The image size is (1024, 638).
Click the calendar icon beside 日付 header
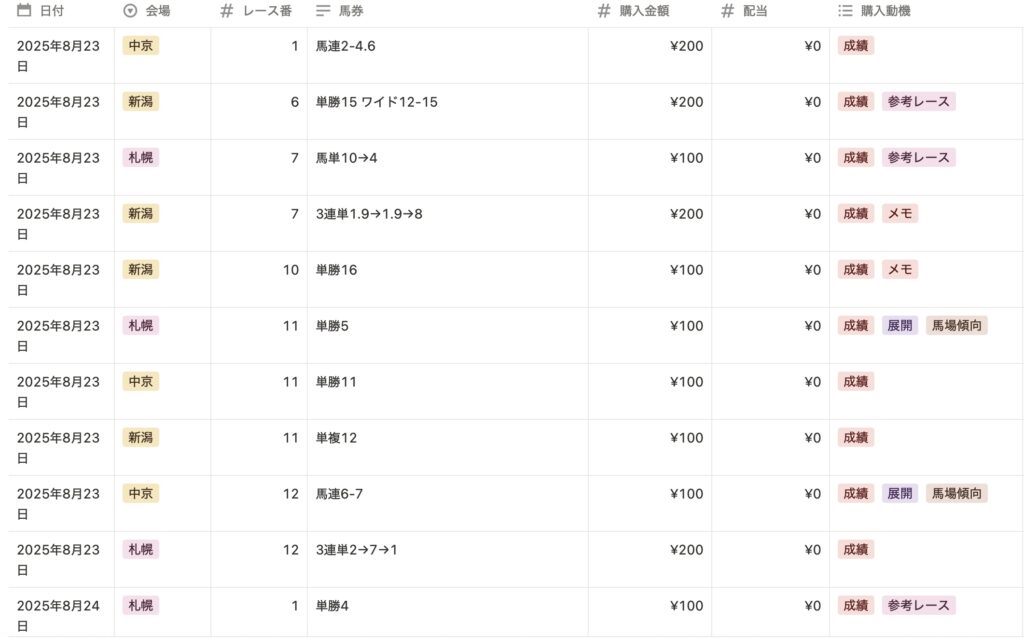24,11
